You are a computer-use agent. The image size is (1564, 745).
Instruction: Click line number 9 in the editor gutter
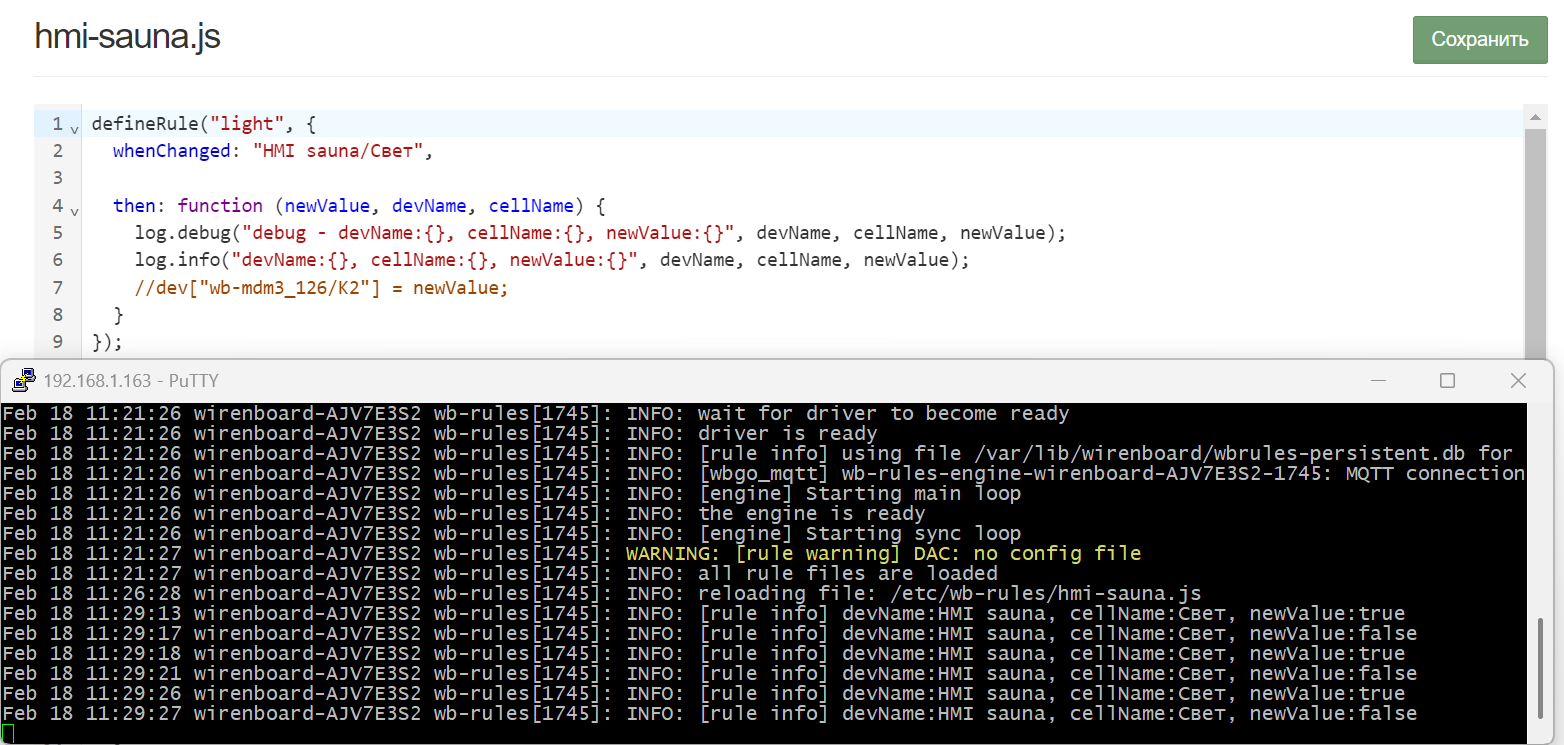[57, 341]
